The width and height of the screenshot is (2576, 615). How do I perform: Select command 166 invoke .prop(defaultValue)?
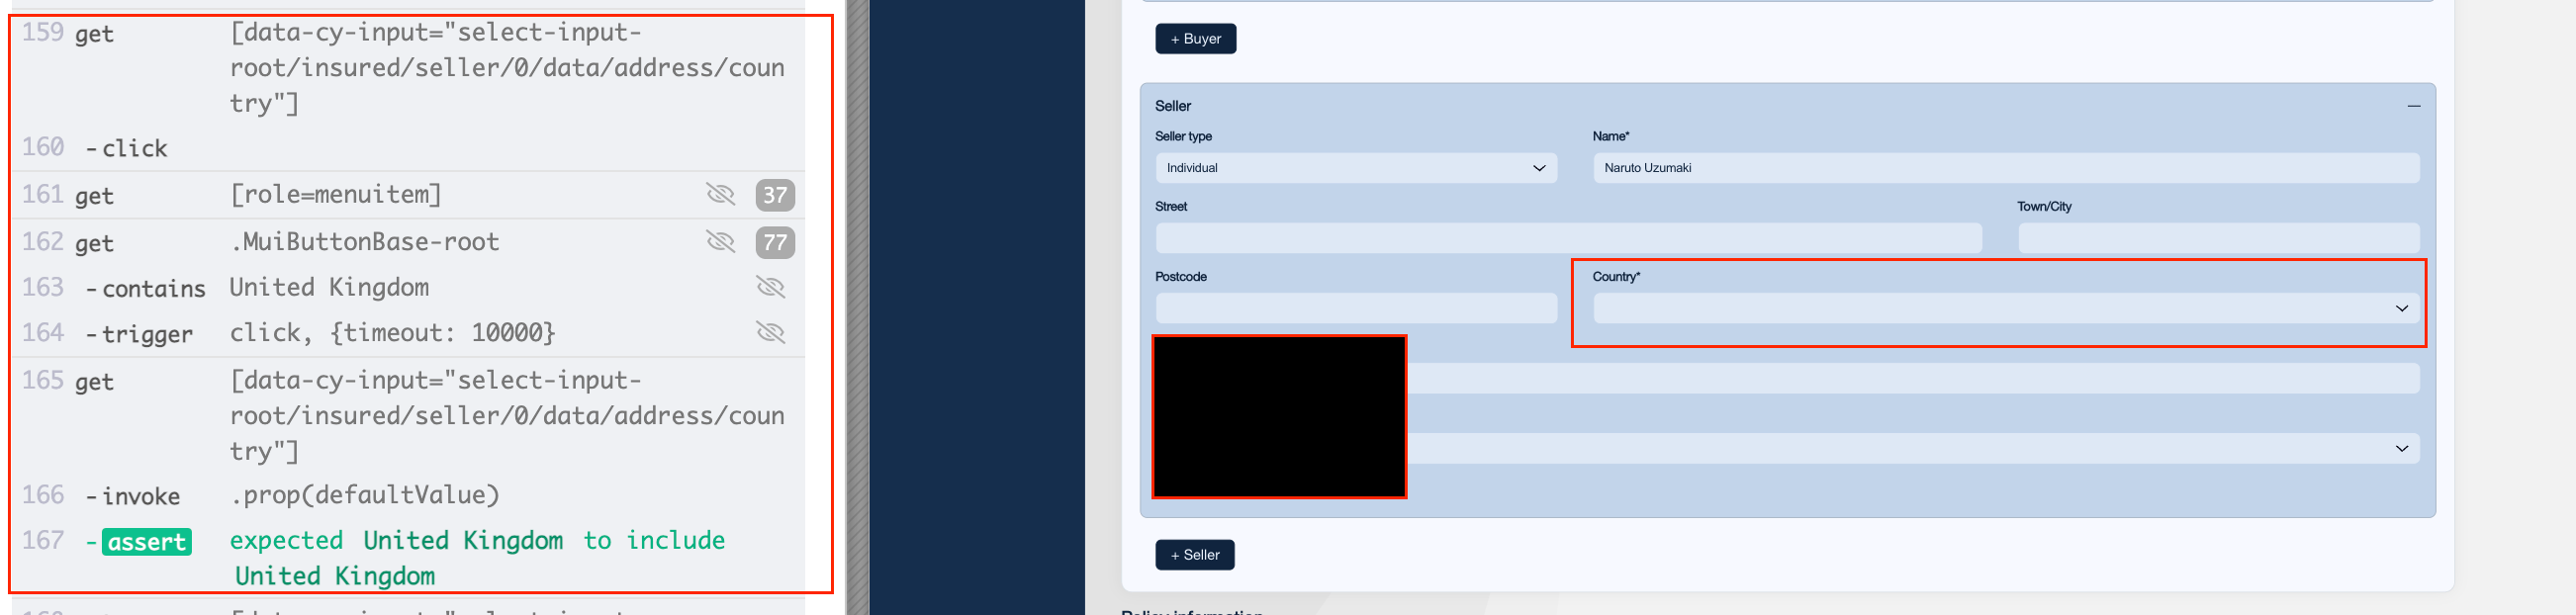[408, 495]
